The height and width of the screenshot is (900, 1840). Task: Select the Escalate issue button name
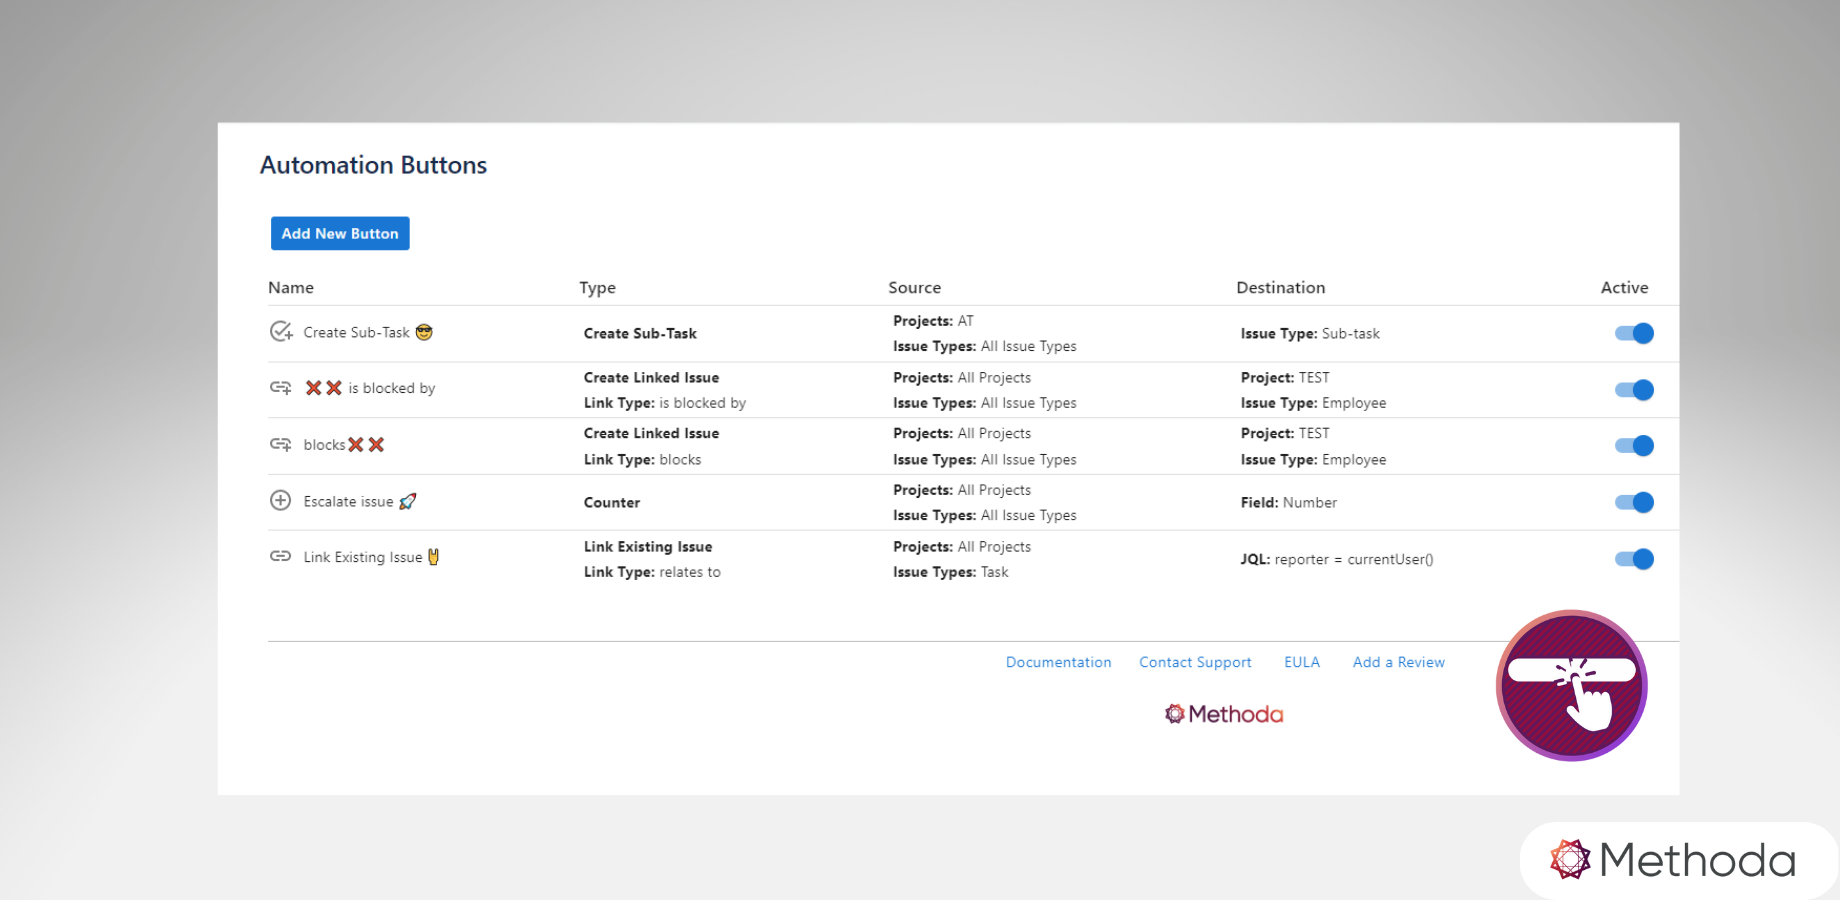click(x=348, y=502)
